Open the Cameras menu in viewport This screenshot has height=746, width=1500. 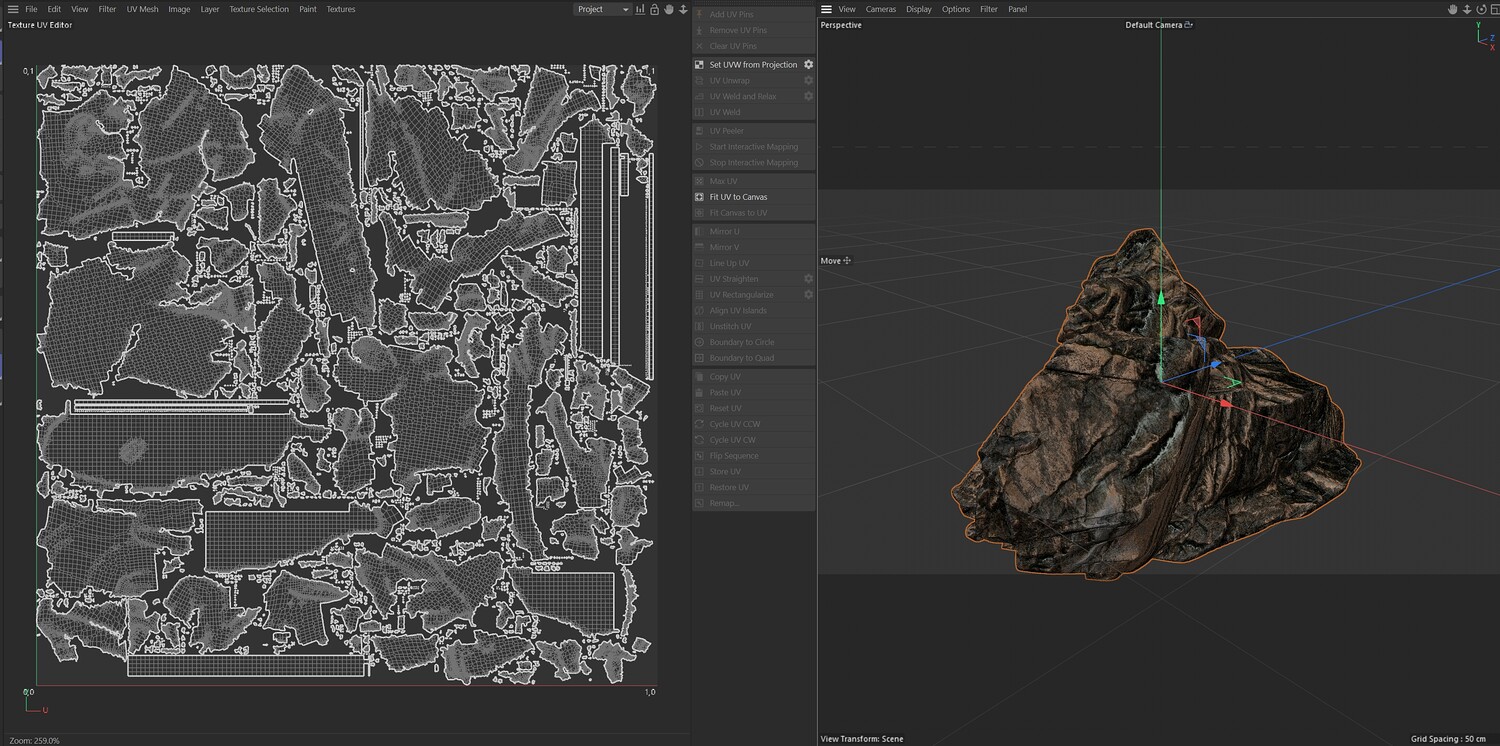click(x=881, y=9)
